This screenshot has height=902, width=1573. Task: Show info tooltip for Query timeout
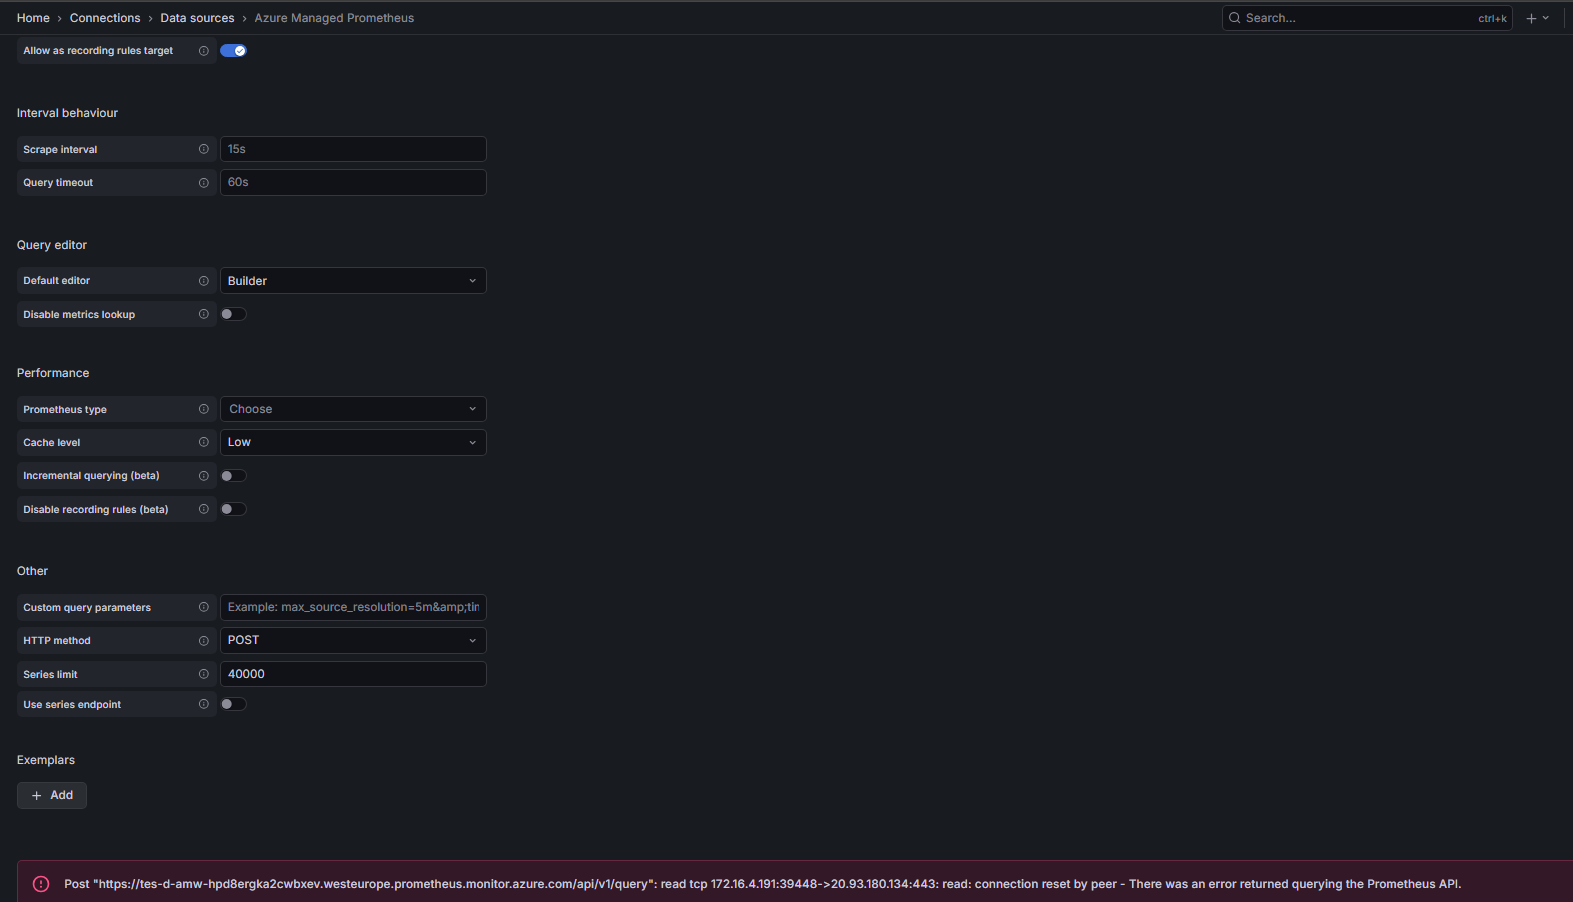(x=204, y=183)
